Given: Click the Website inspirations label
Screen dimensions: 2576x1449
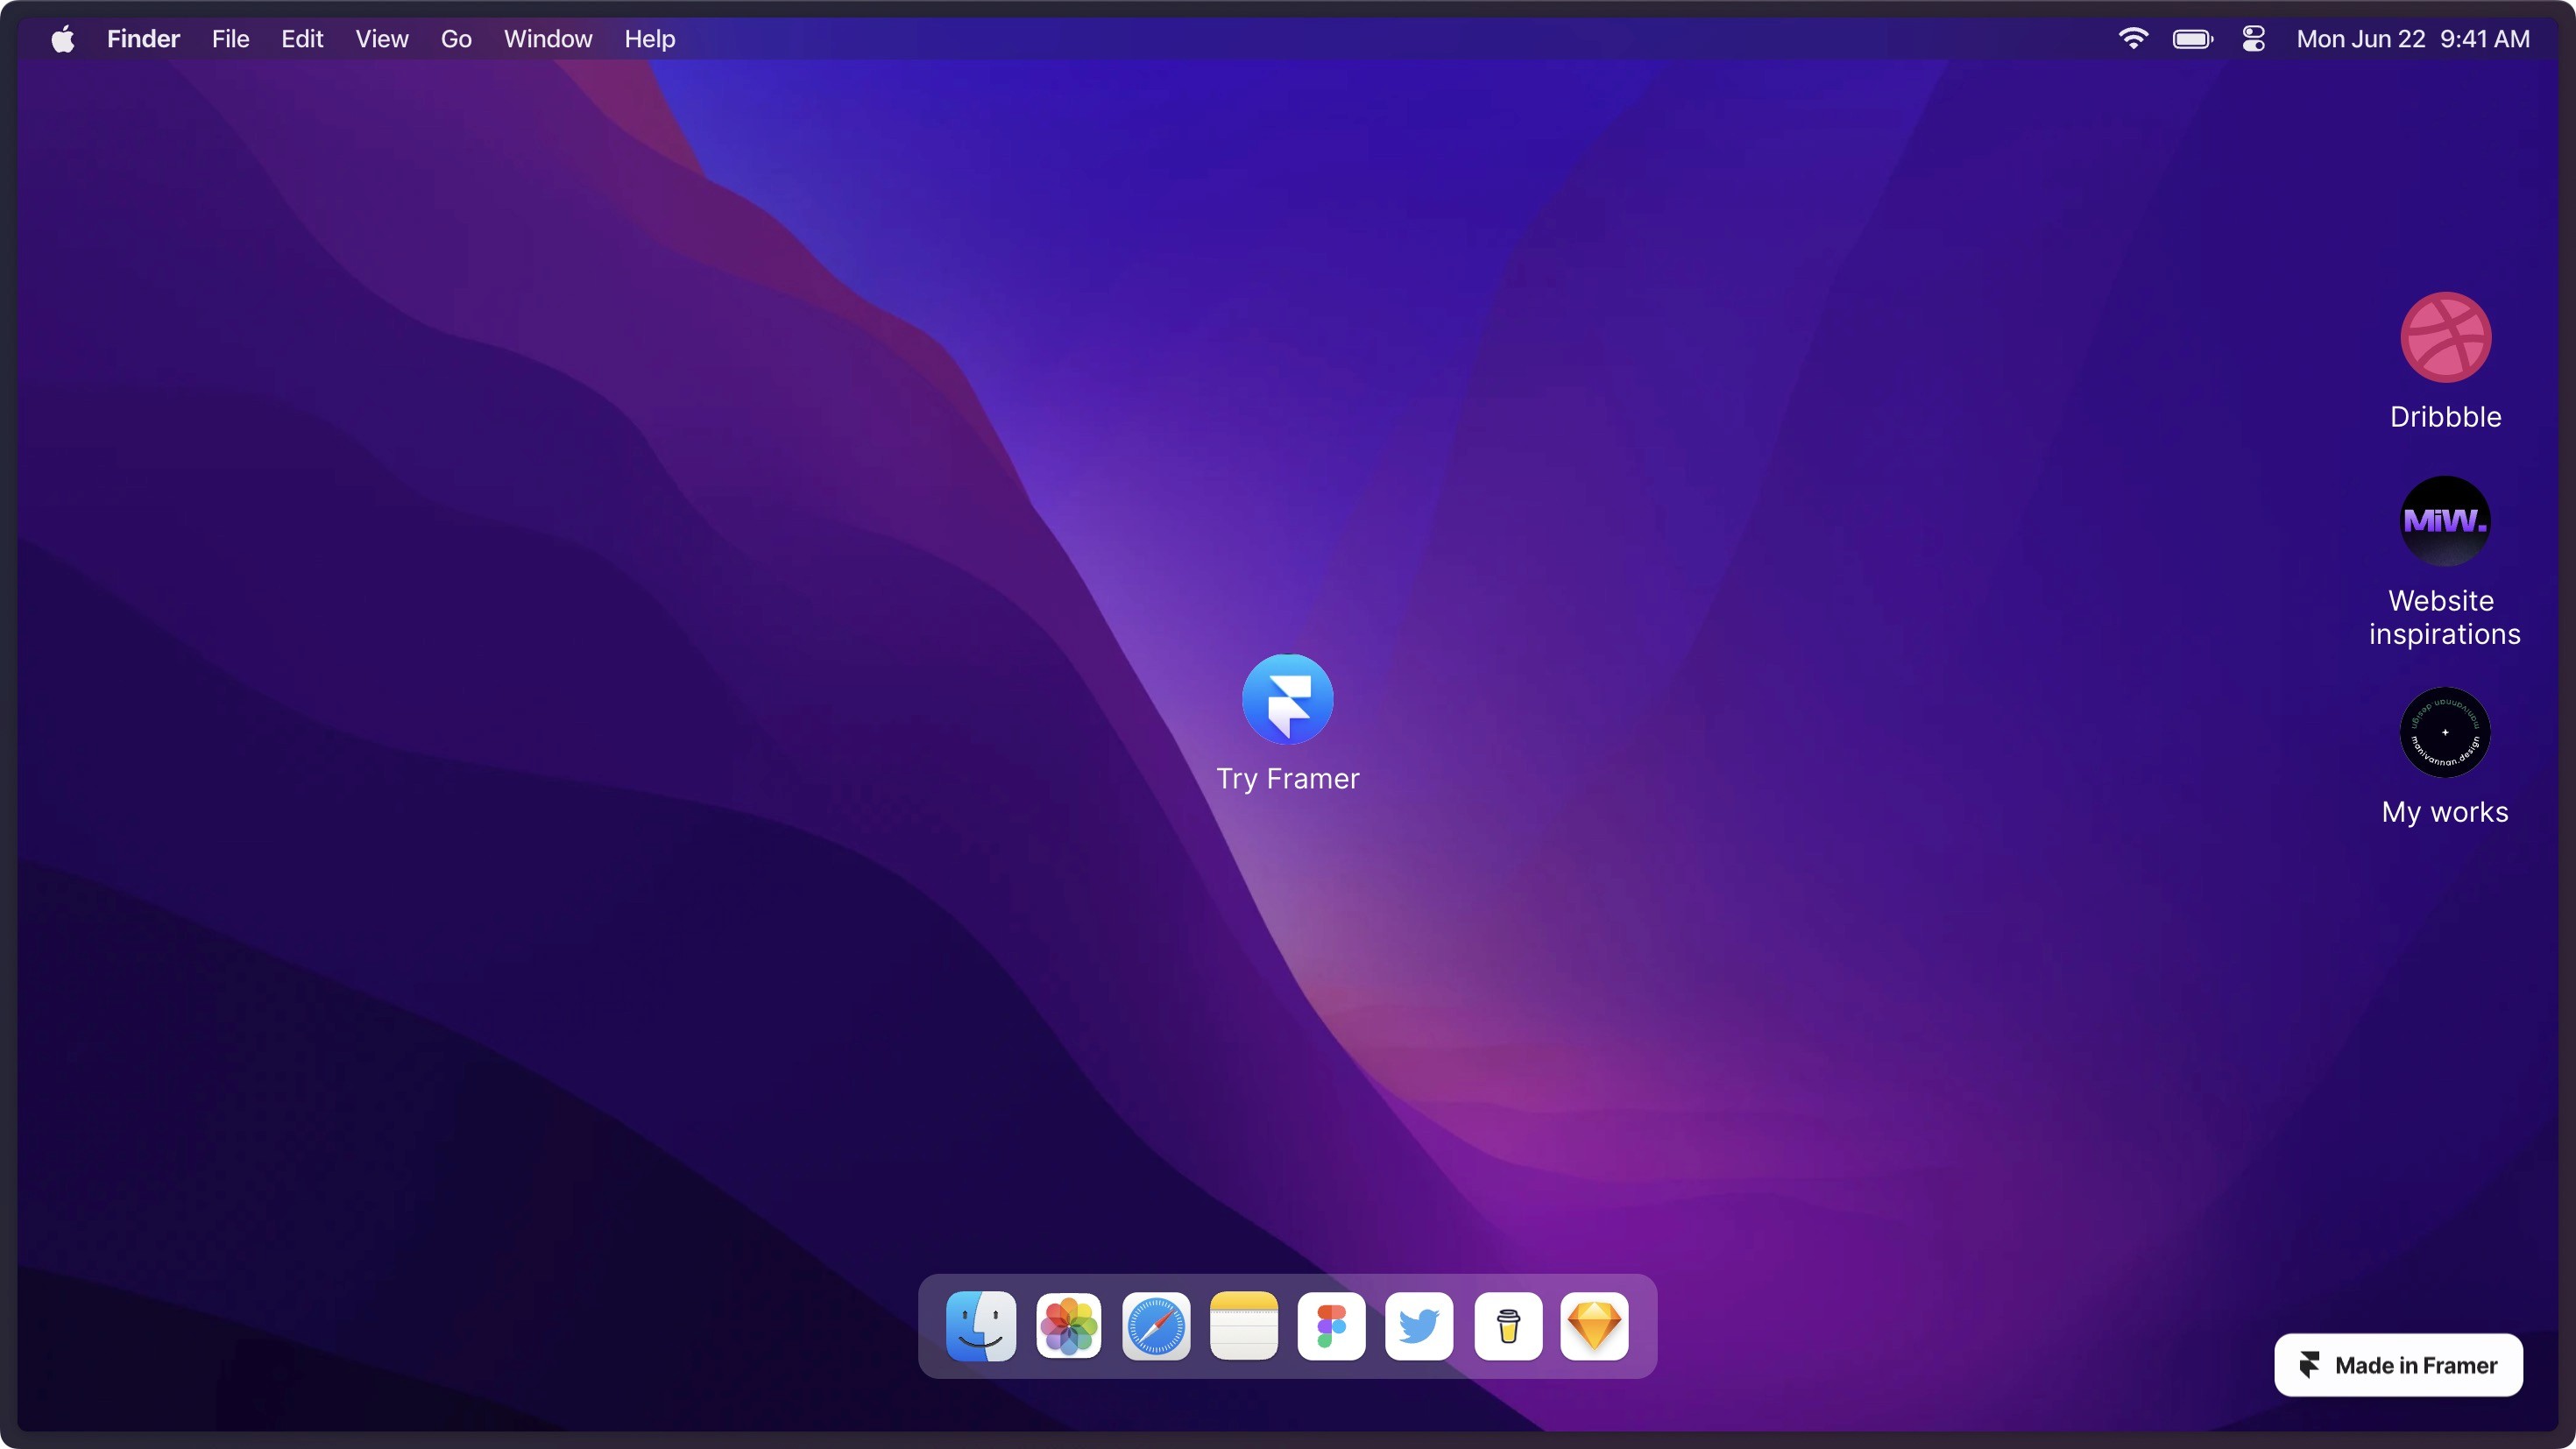Looking at the screenshot, I should [2445, 617].
